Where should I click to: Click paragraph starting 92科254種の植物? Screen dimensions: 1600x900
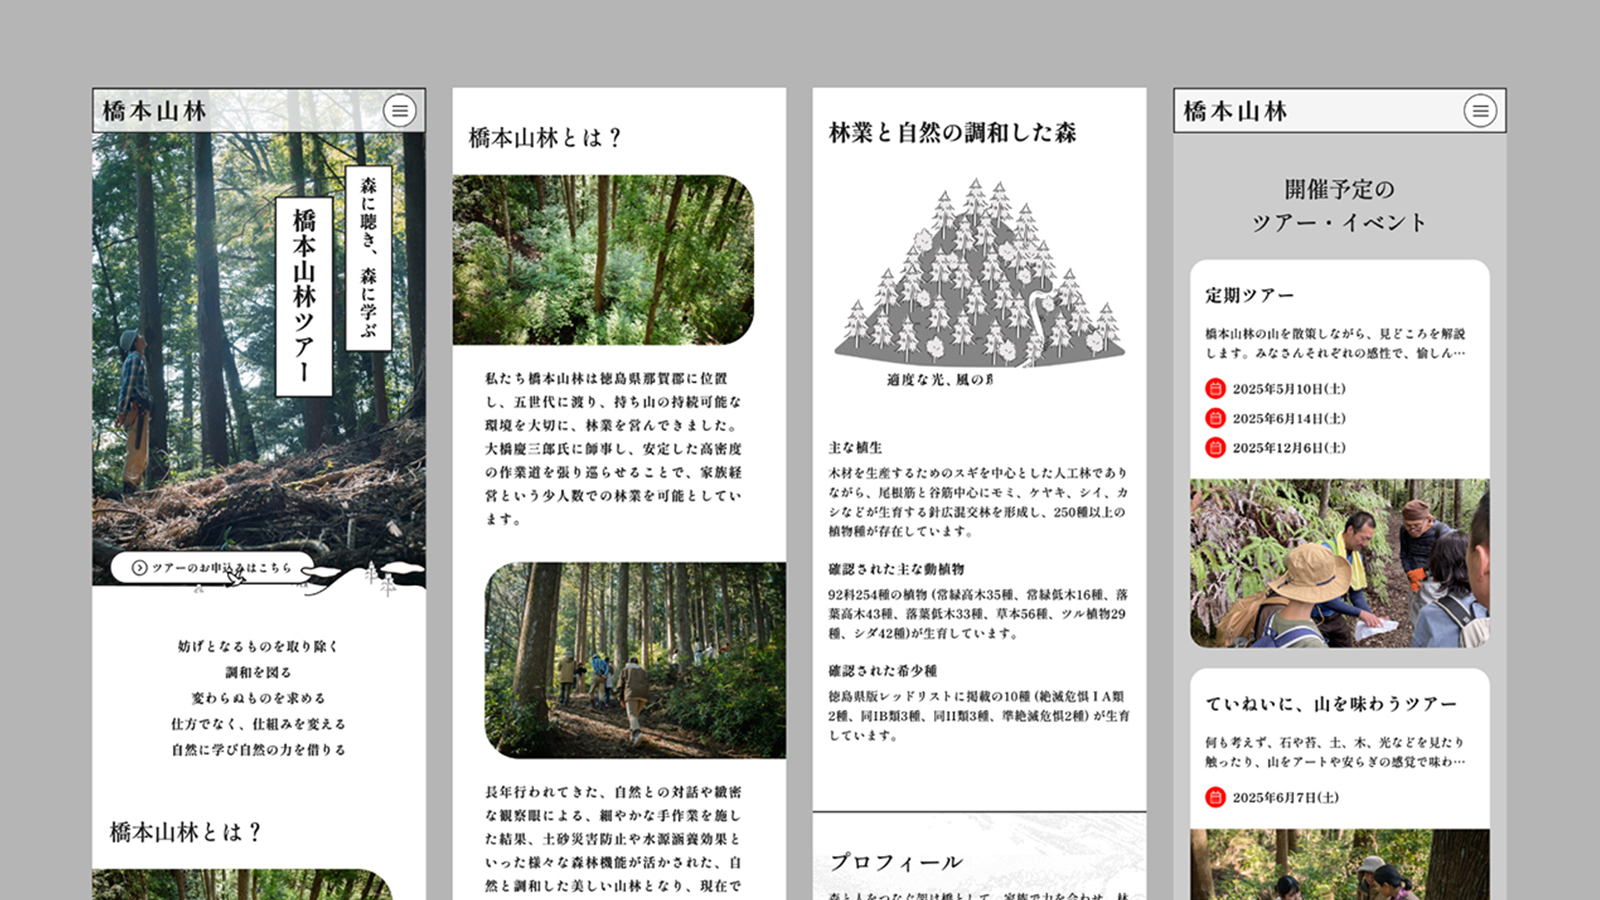[x=979, y=614]
